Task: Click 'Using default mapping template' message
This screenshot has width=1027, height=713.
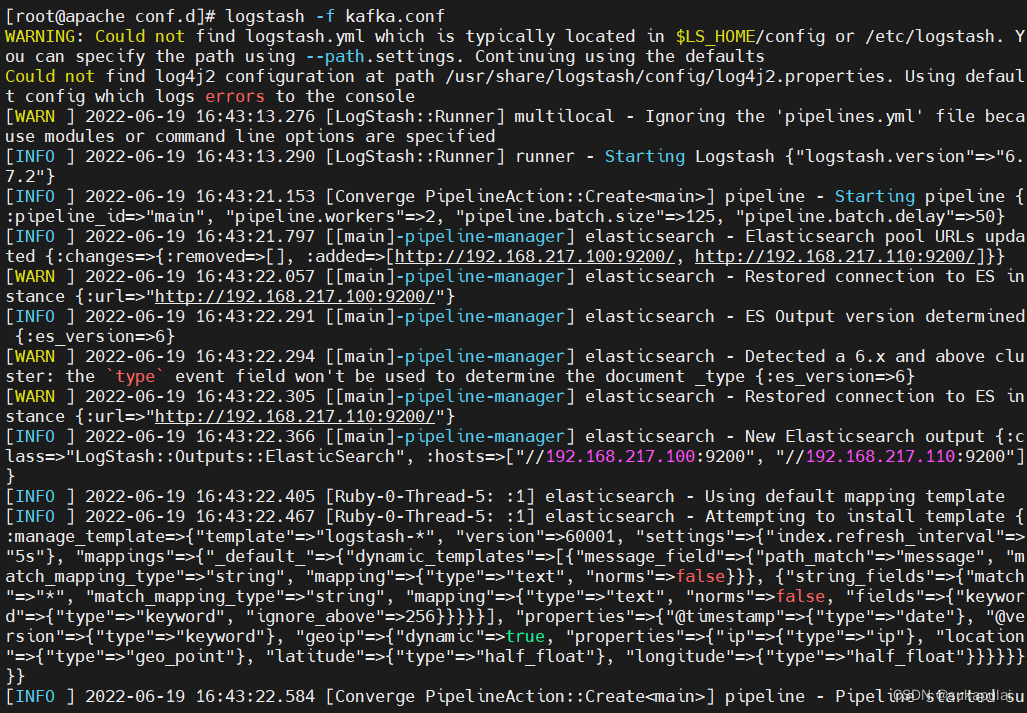Action: [x=855, y=496]
